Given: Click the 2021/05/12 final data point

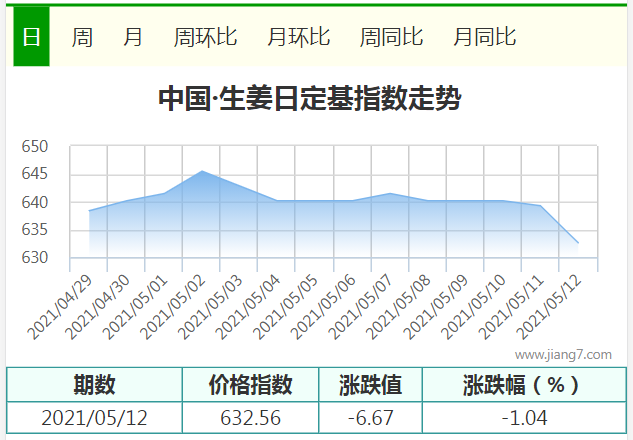Looking at the screenshot, I should click(x=578, y=243).
